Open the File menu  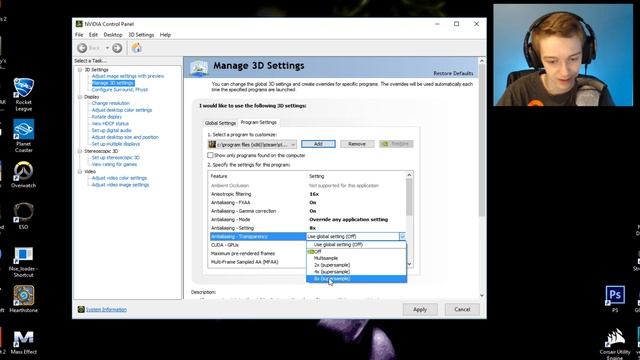coord(79,35)
